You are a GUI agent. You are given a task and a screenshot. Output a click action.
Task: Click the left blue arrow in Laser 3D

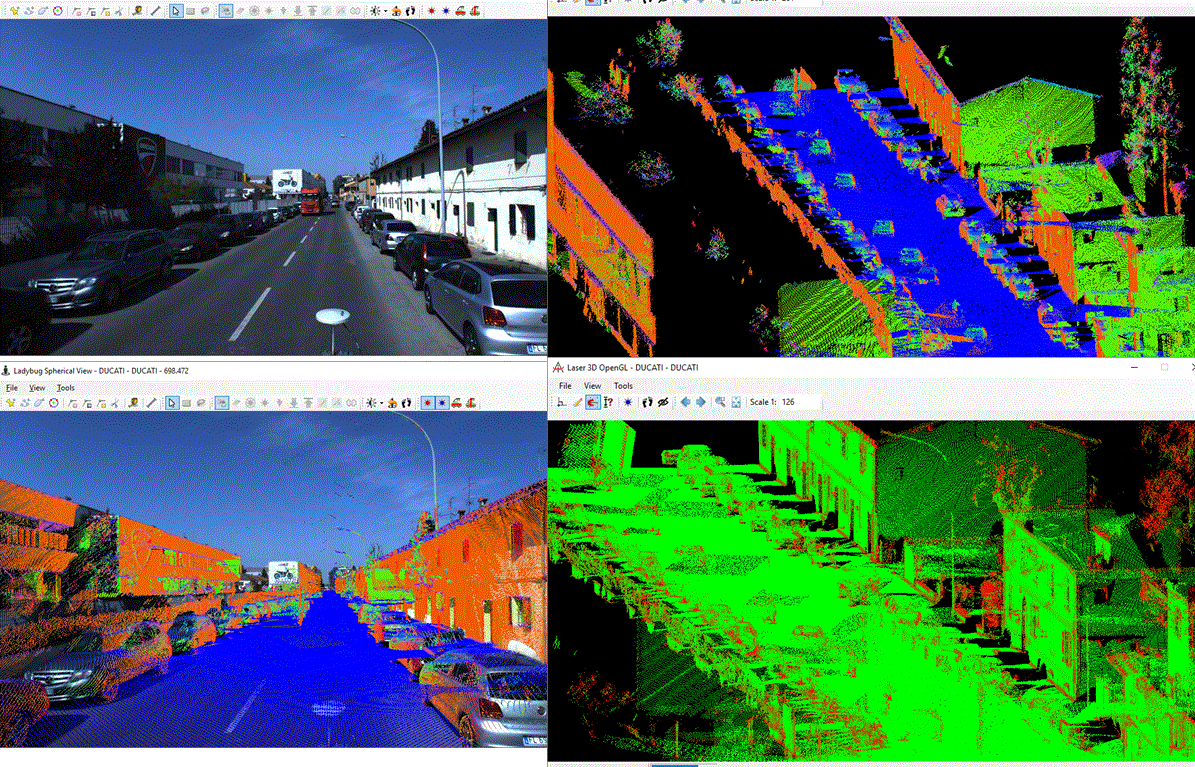click(x=685, y=402)
